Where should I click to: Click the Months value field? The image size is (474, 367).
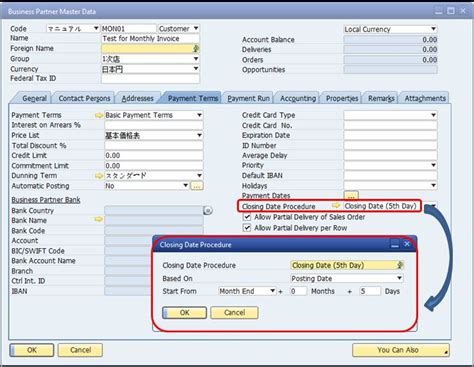(298, 291)
